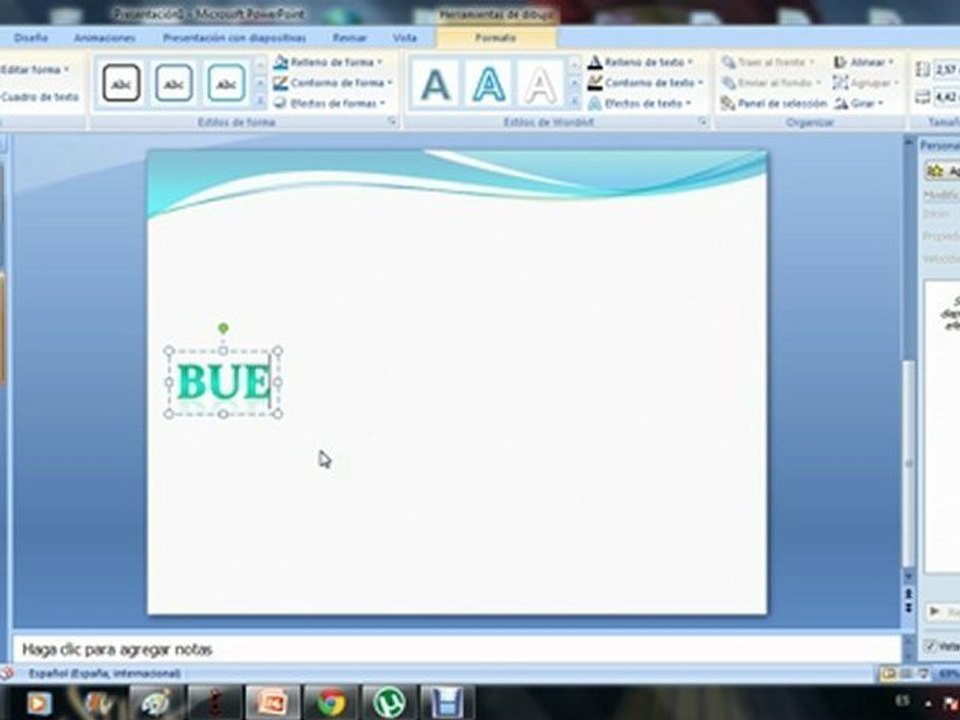960x720 pixels.
Task: Open uTorrent from the taskbar
Action: tap(389, 702)
